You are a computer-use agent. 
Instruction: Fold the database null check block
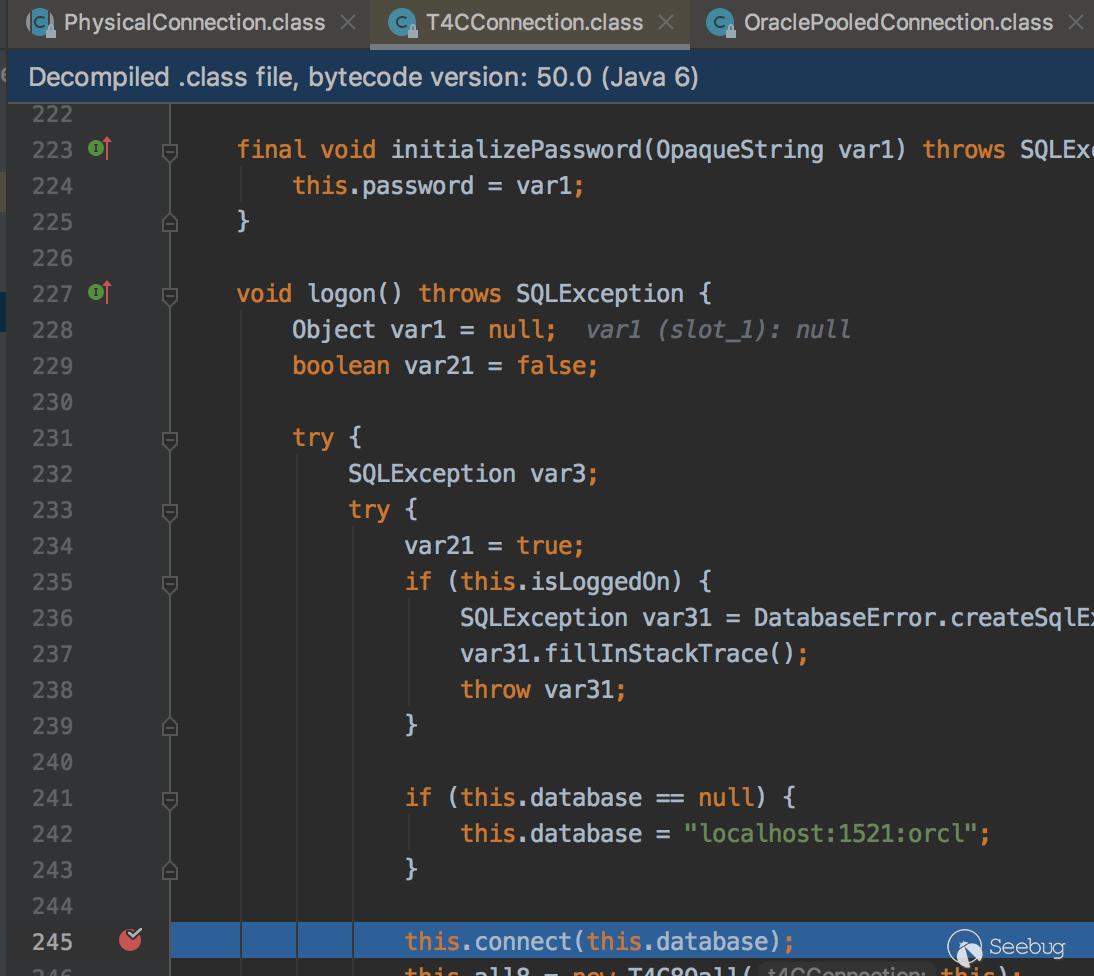pos(170,799)
